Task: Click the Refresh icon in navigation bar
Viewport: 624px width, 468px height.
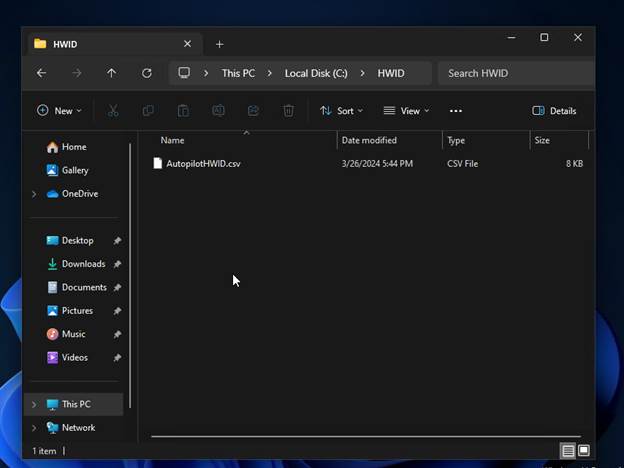Action: tap(147, 73)
